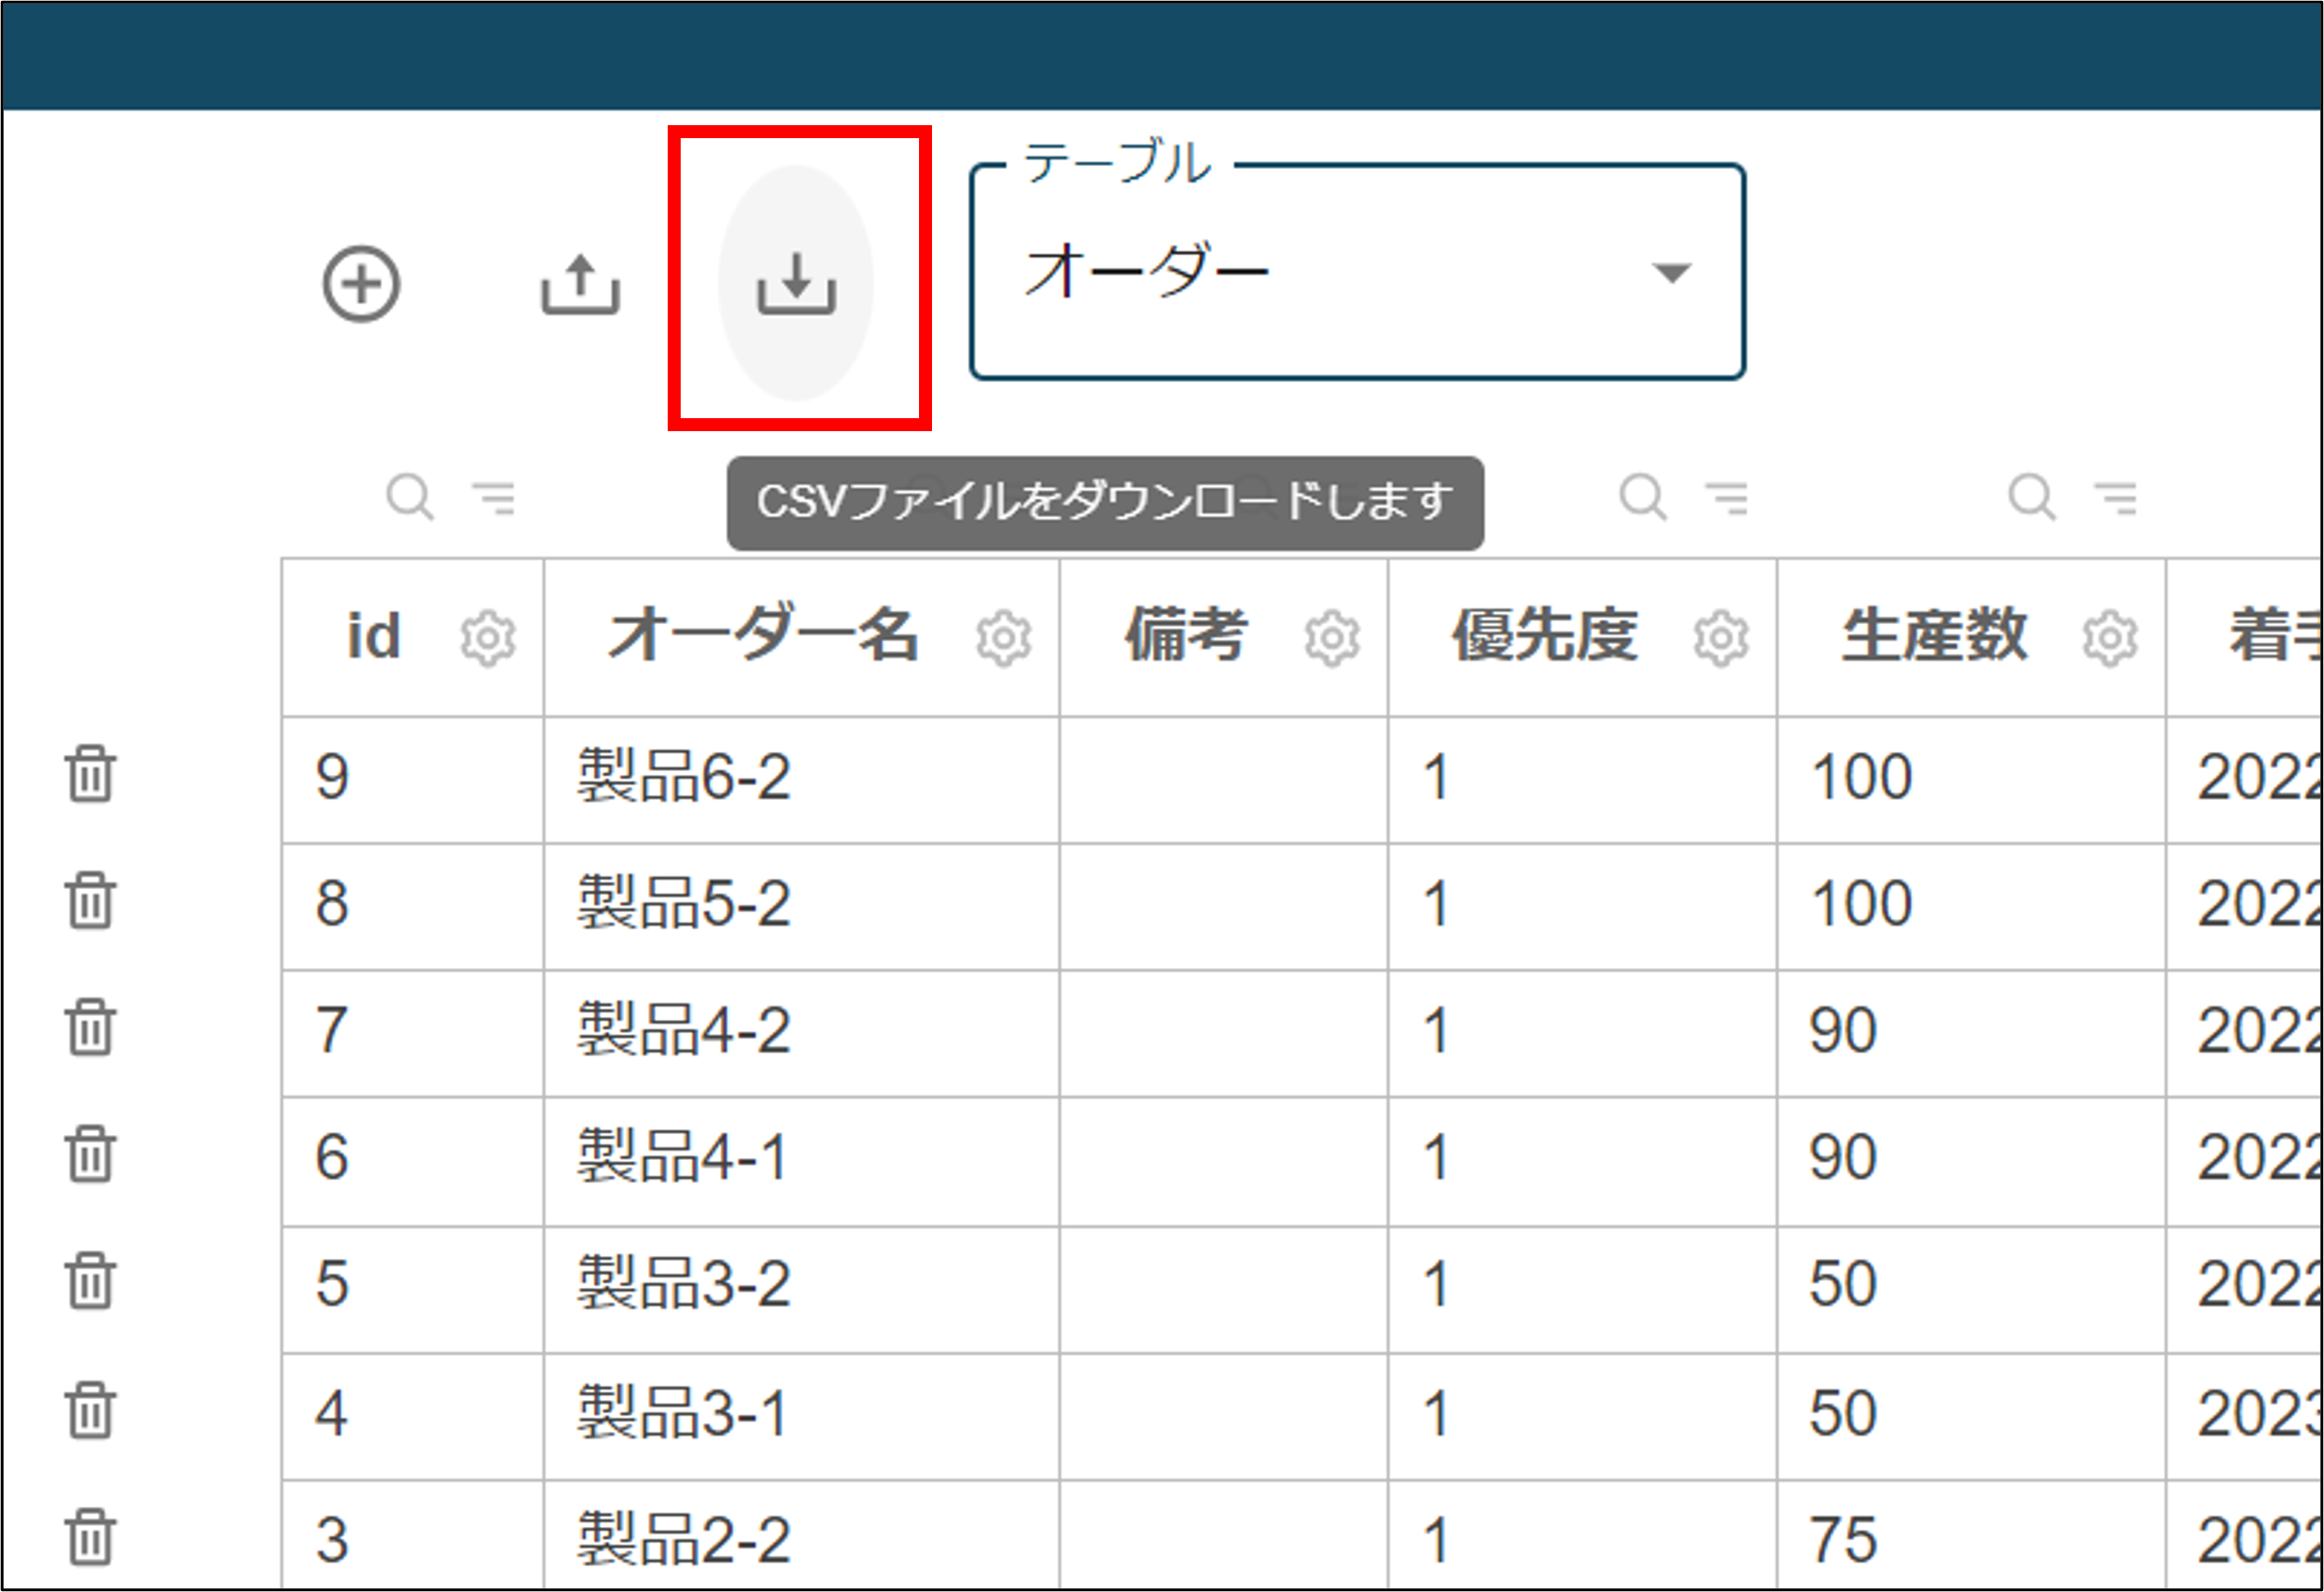Open the gear settings for the id column

point(488,638)
